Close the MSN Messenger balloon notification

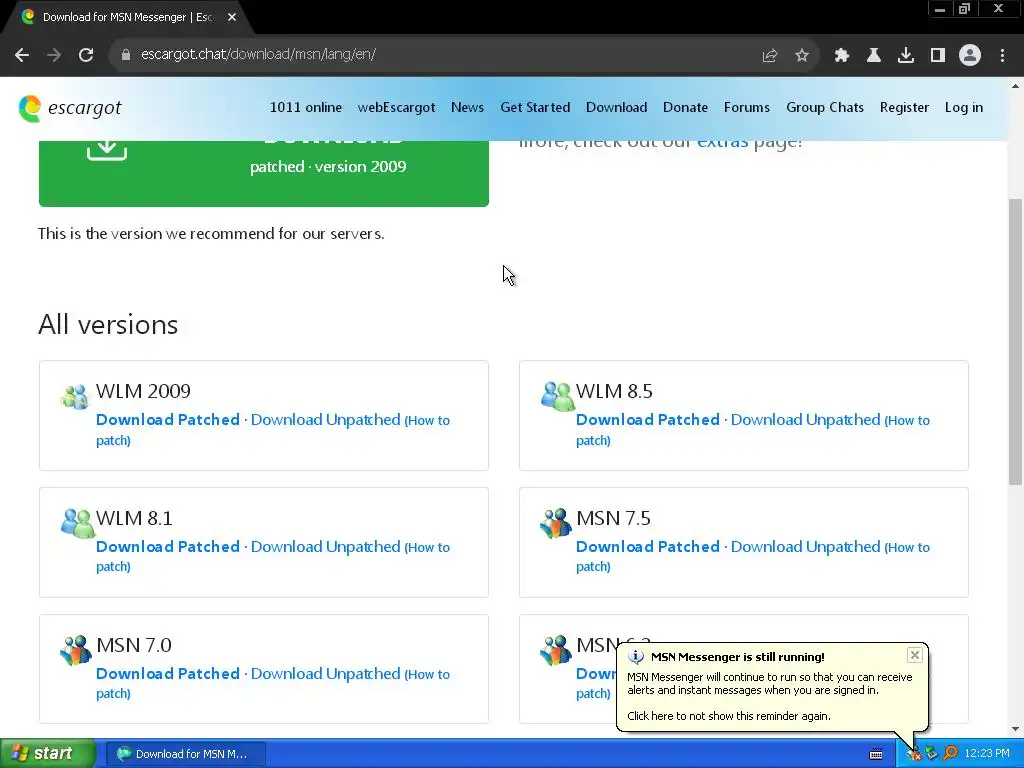tap(914, 655)
